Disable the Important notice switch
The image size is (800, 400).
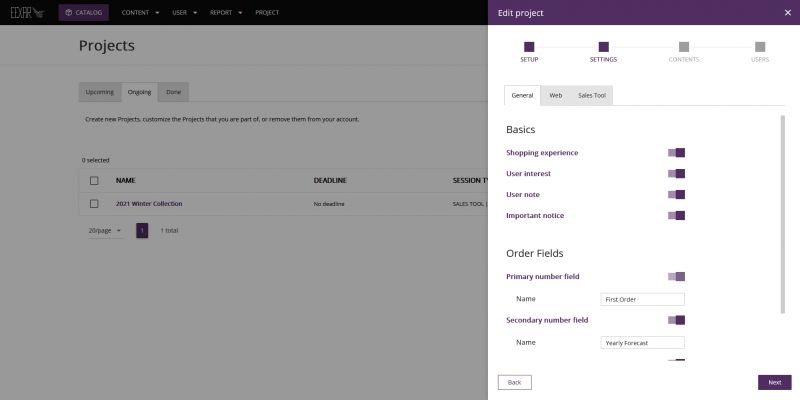(x=676, y=215)
